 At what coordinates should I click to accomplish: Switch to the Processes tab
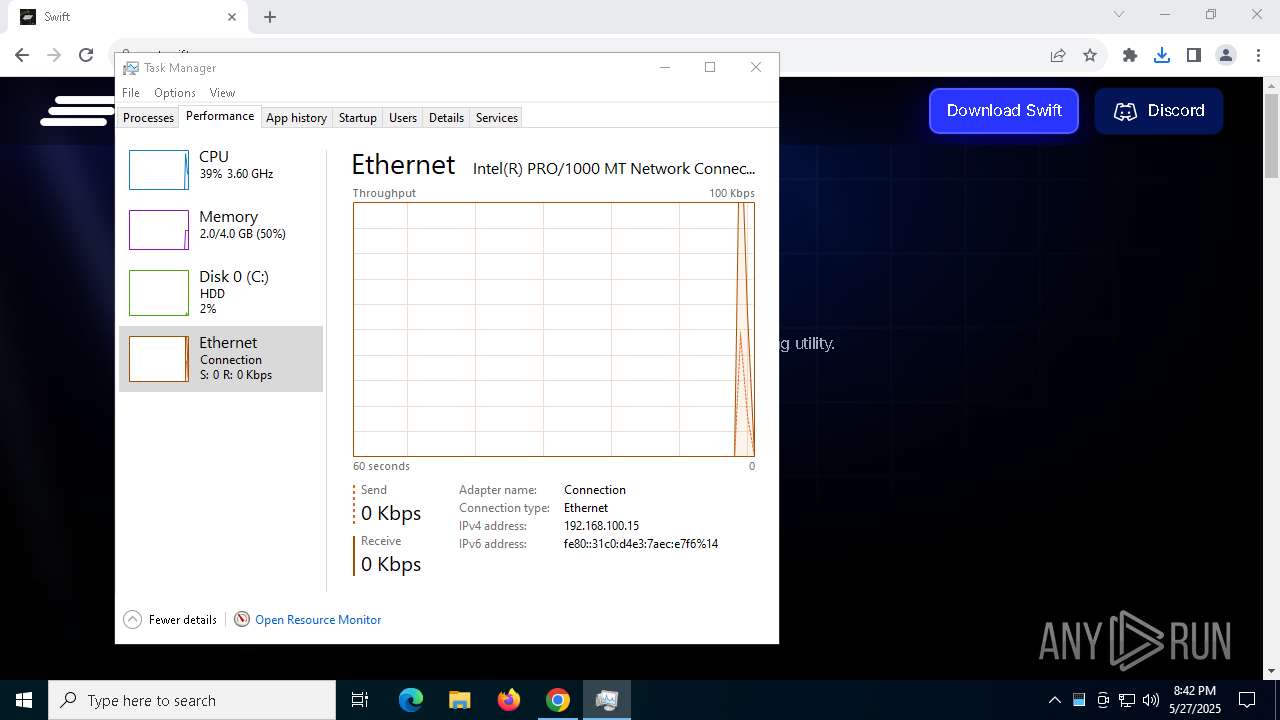point(149,118)
